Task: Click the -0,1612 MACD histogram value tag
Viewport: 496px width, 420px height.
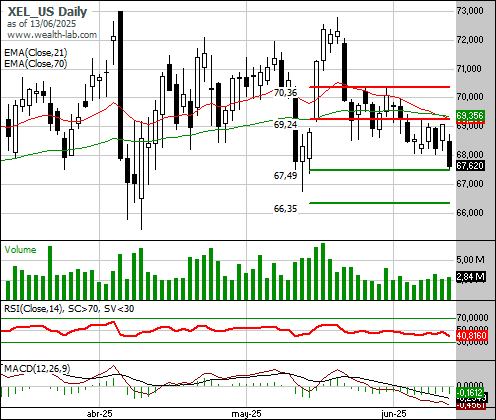Action: (x=470, y=392)
